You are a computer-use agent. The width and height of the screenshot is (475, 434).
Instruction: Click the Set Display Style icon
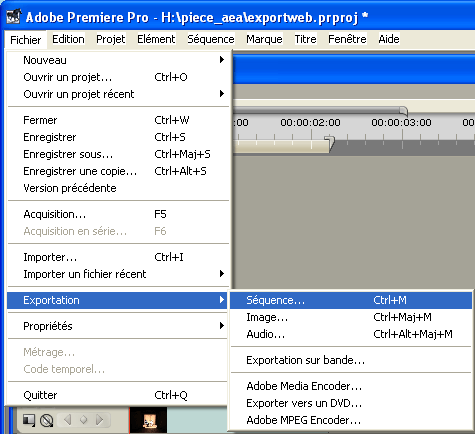tap(29, 420)
